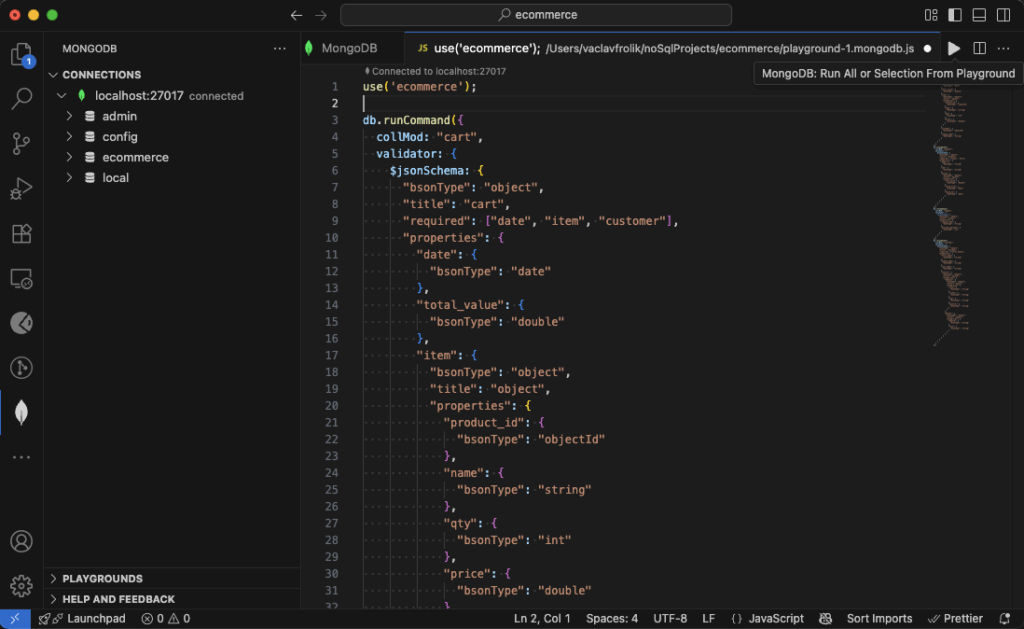Open the Explorer view in activity bar
Image resolution: width=1024 pixels, height=629 pixels.
tap(22, 54)
